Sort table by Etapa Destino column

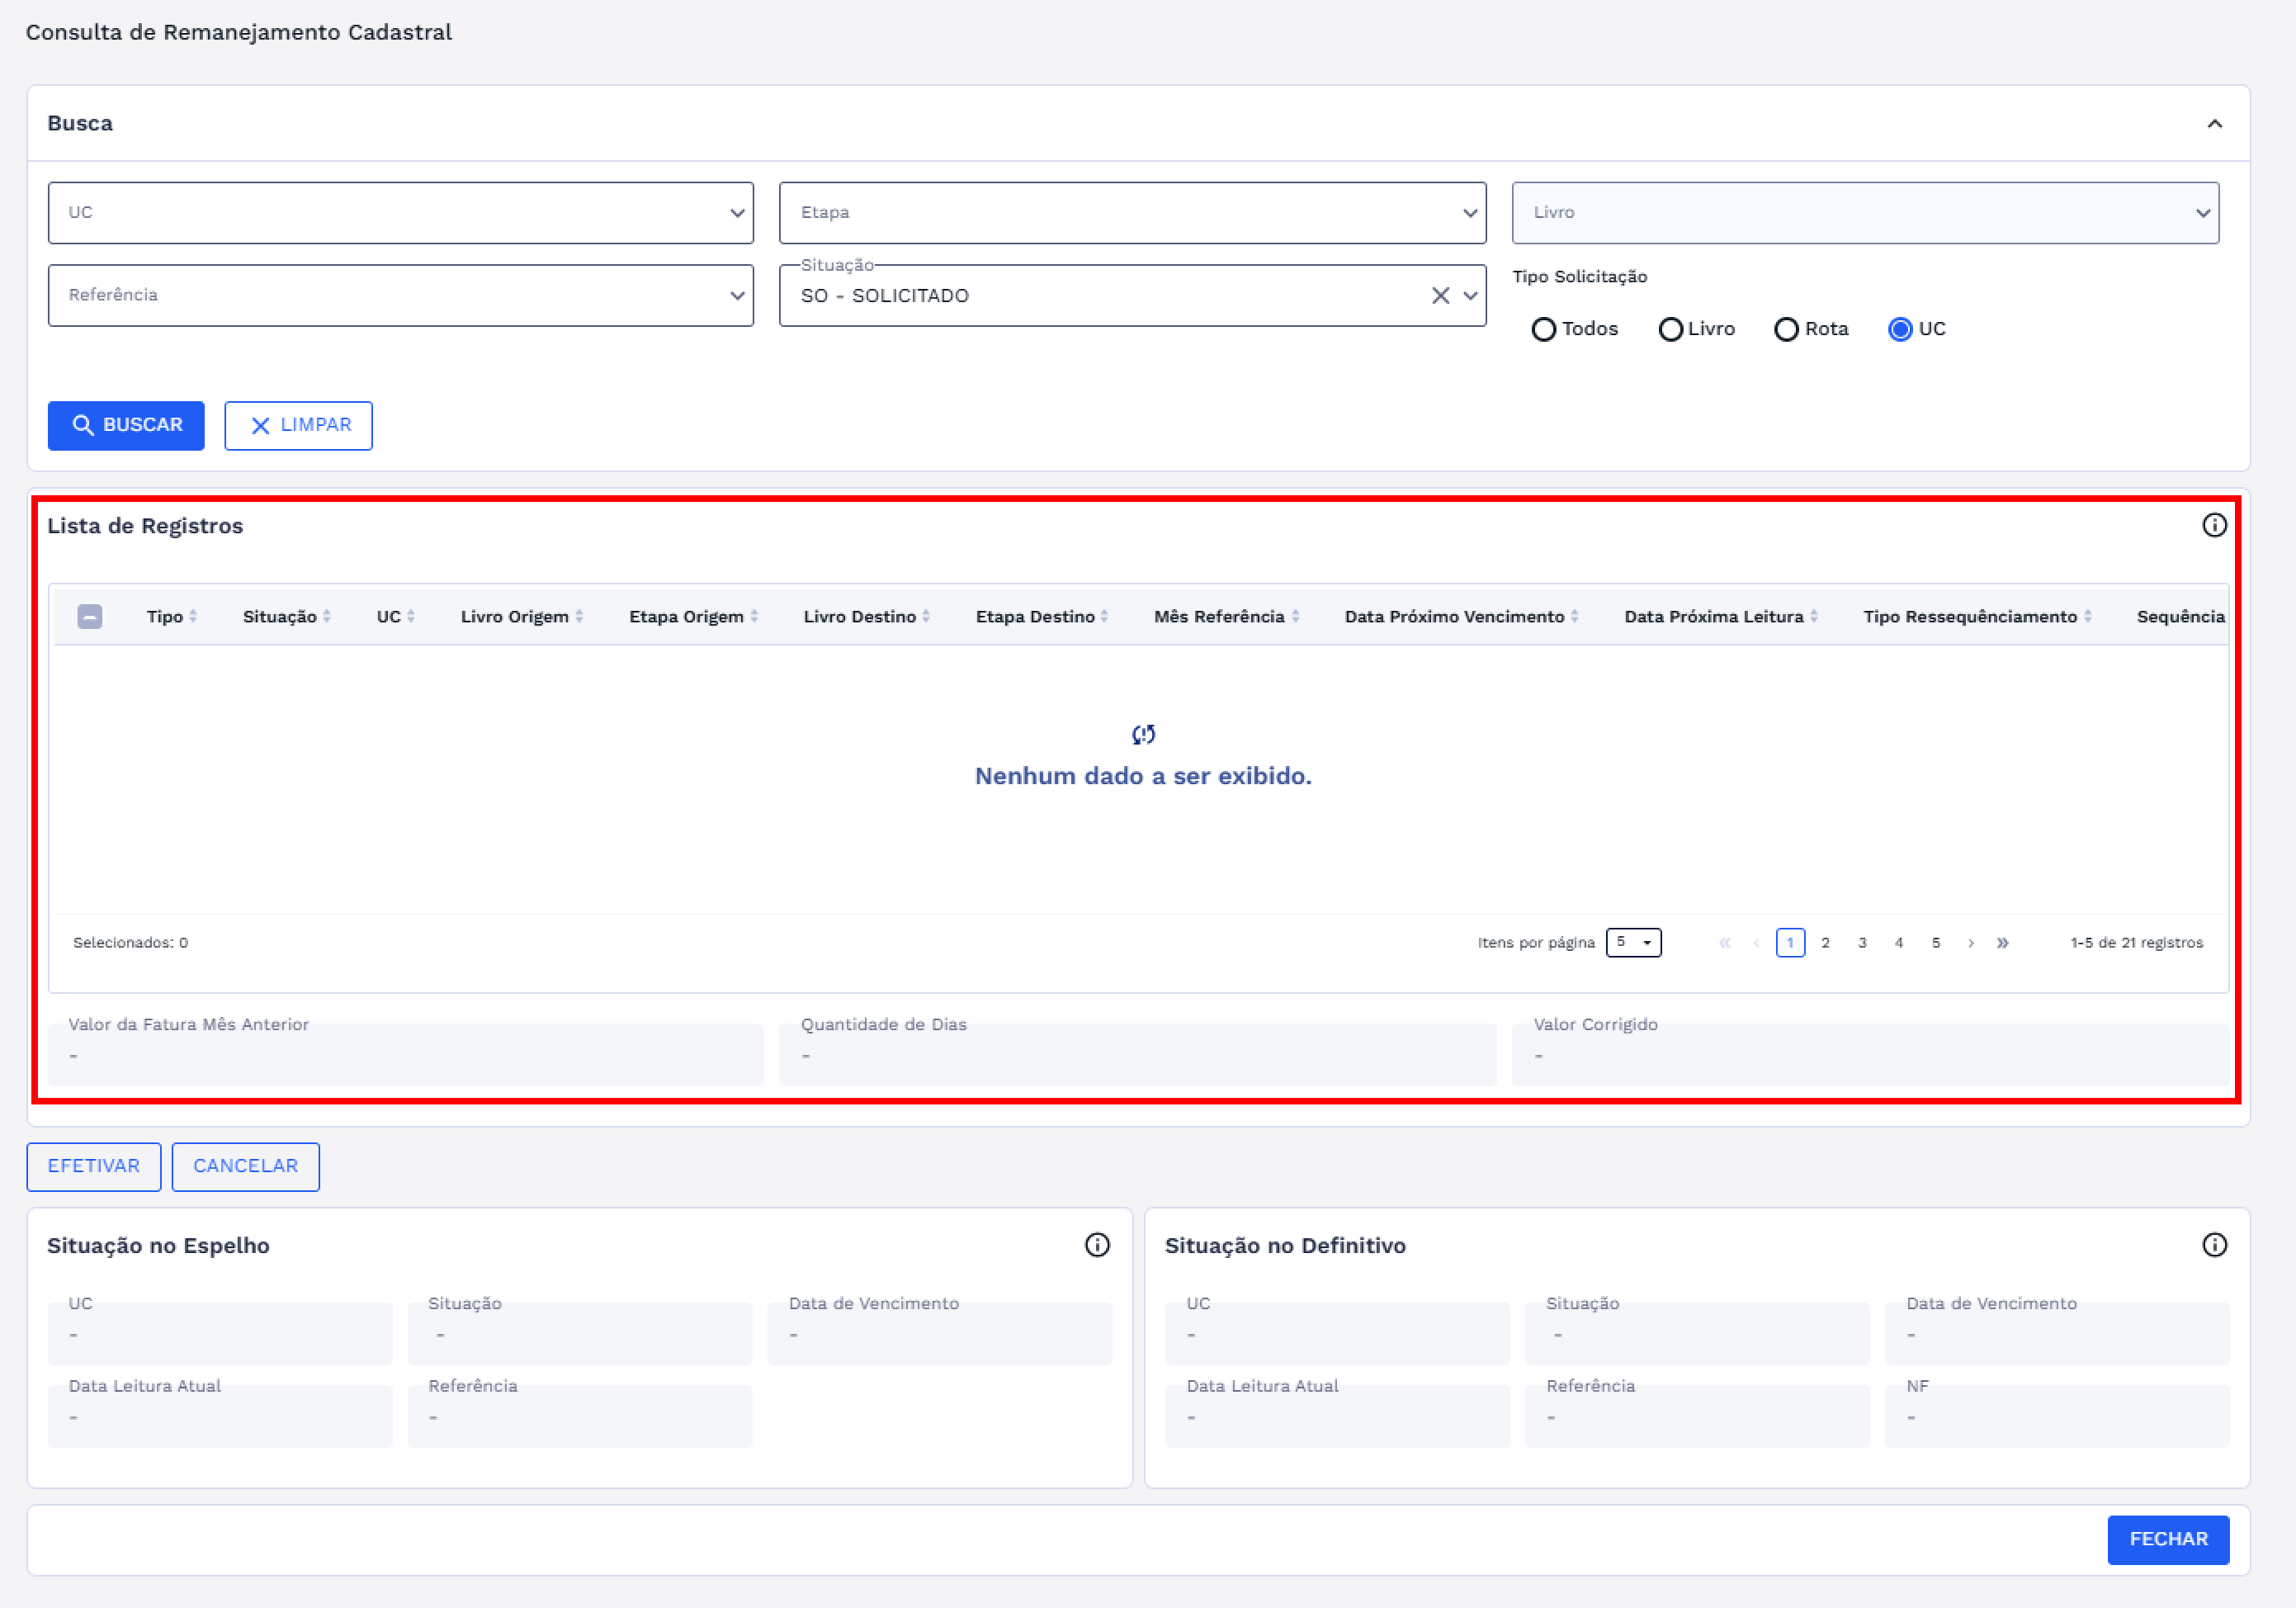[x=1041, y=616]
